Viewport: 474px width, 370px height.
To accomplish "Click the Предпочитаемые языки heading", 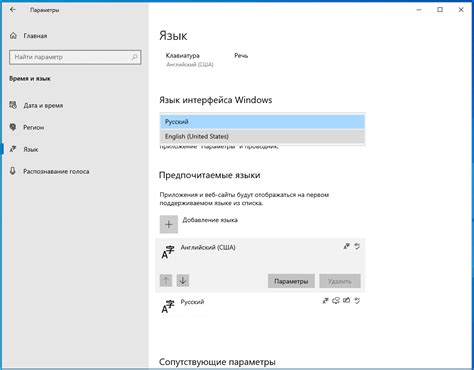I will 210,175.
